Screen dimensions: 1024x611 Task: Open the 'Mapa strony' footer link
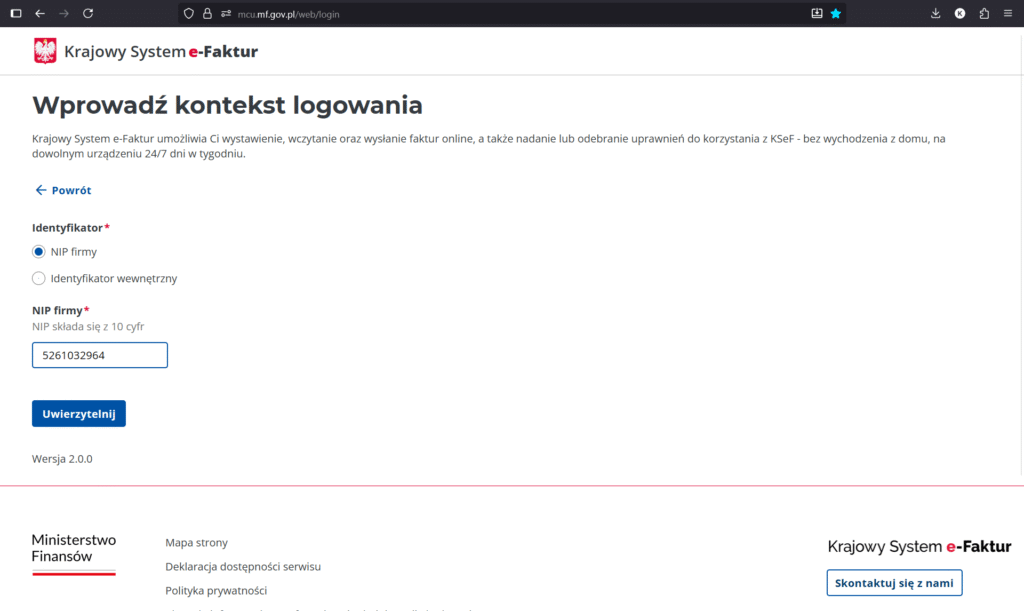coord(196,543)
